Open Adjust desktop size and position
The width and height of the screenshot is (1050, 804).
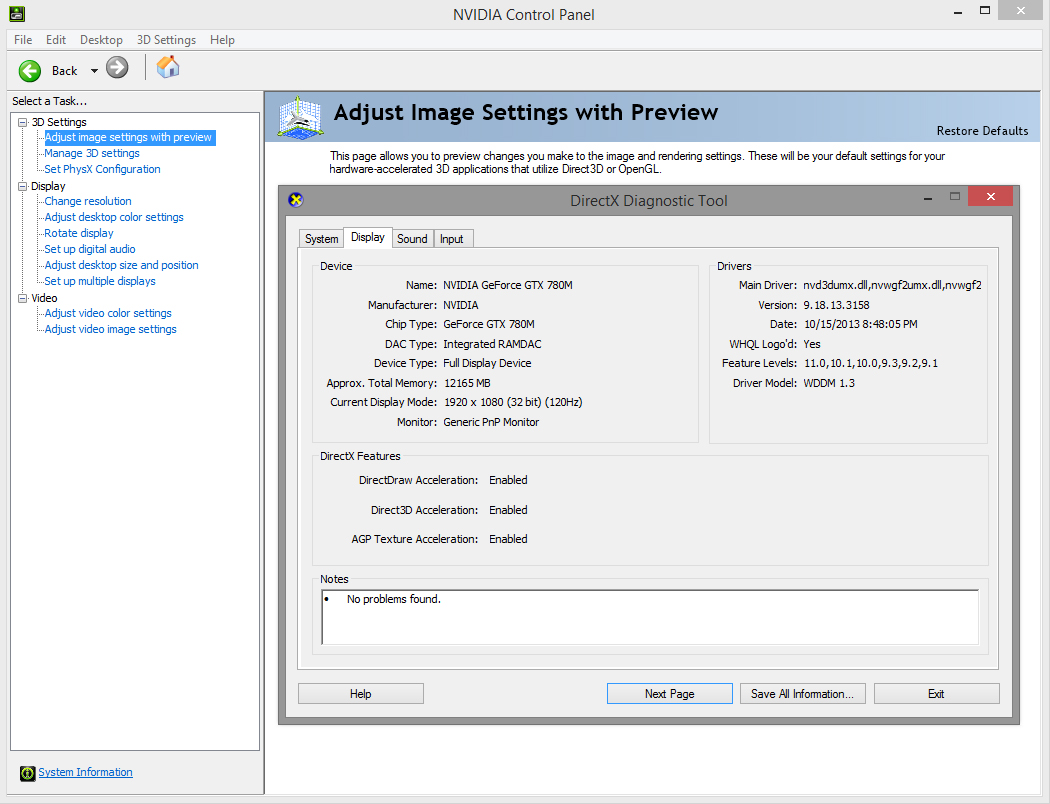point(121,265)
